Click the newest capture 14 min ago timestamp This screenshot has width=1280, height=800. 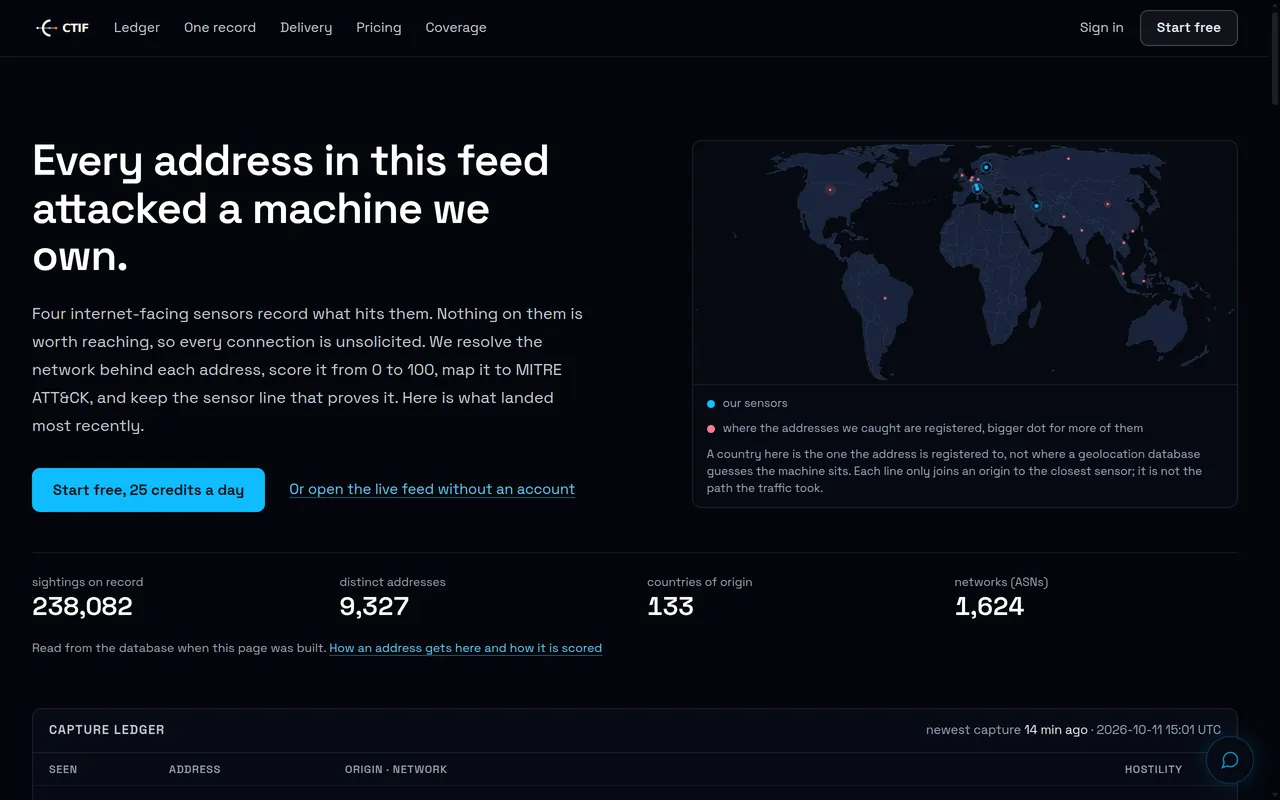tap(1073, 730)
